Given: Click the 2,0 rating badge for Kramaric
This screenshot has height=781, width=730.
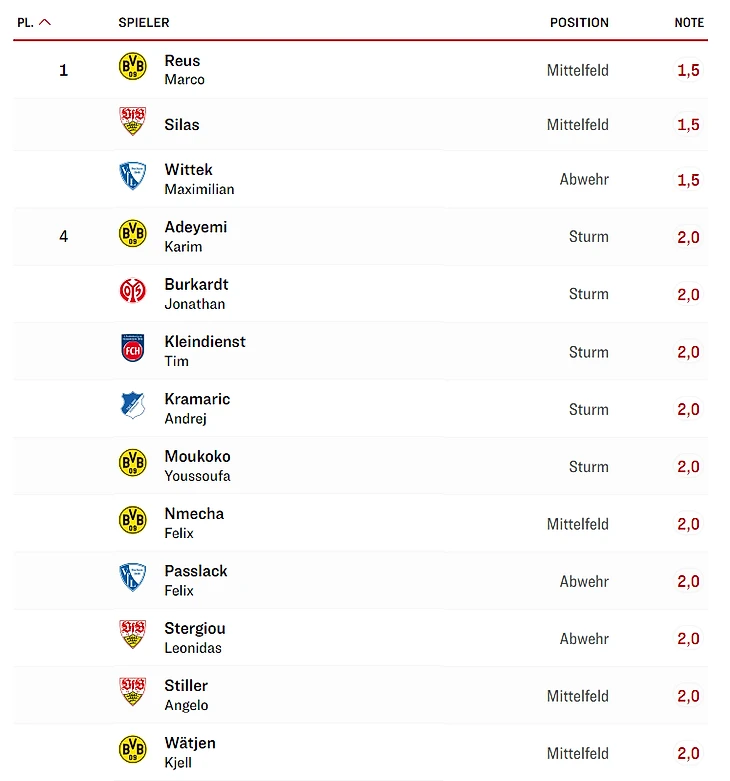Looking at the screenshot, I should (x=688, y=409).
